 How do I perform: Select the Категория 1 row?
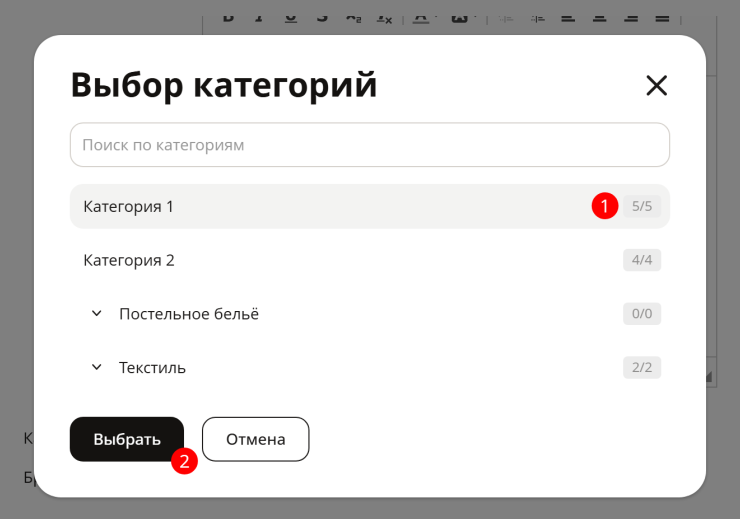(370, 206)
